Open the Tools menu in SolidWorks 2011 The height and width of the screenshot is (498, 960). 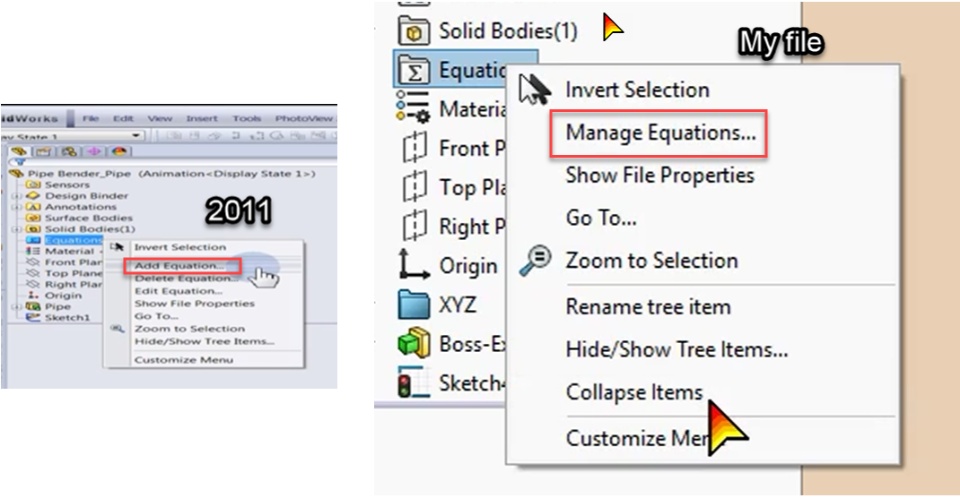tap(246, 118)
